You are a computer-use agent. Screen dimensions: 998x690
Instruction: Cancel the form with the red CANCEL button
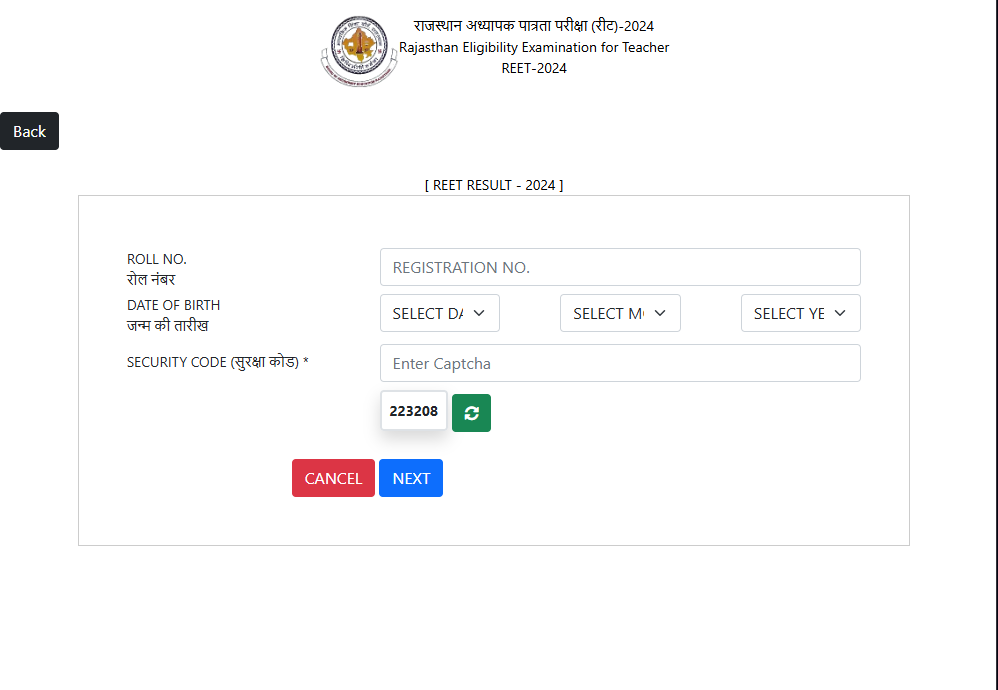point(334,478)
